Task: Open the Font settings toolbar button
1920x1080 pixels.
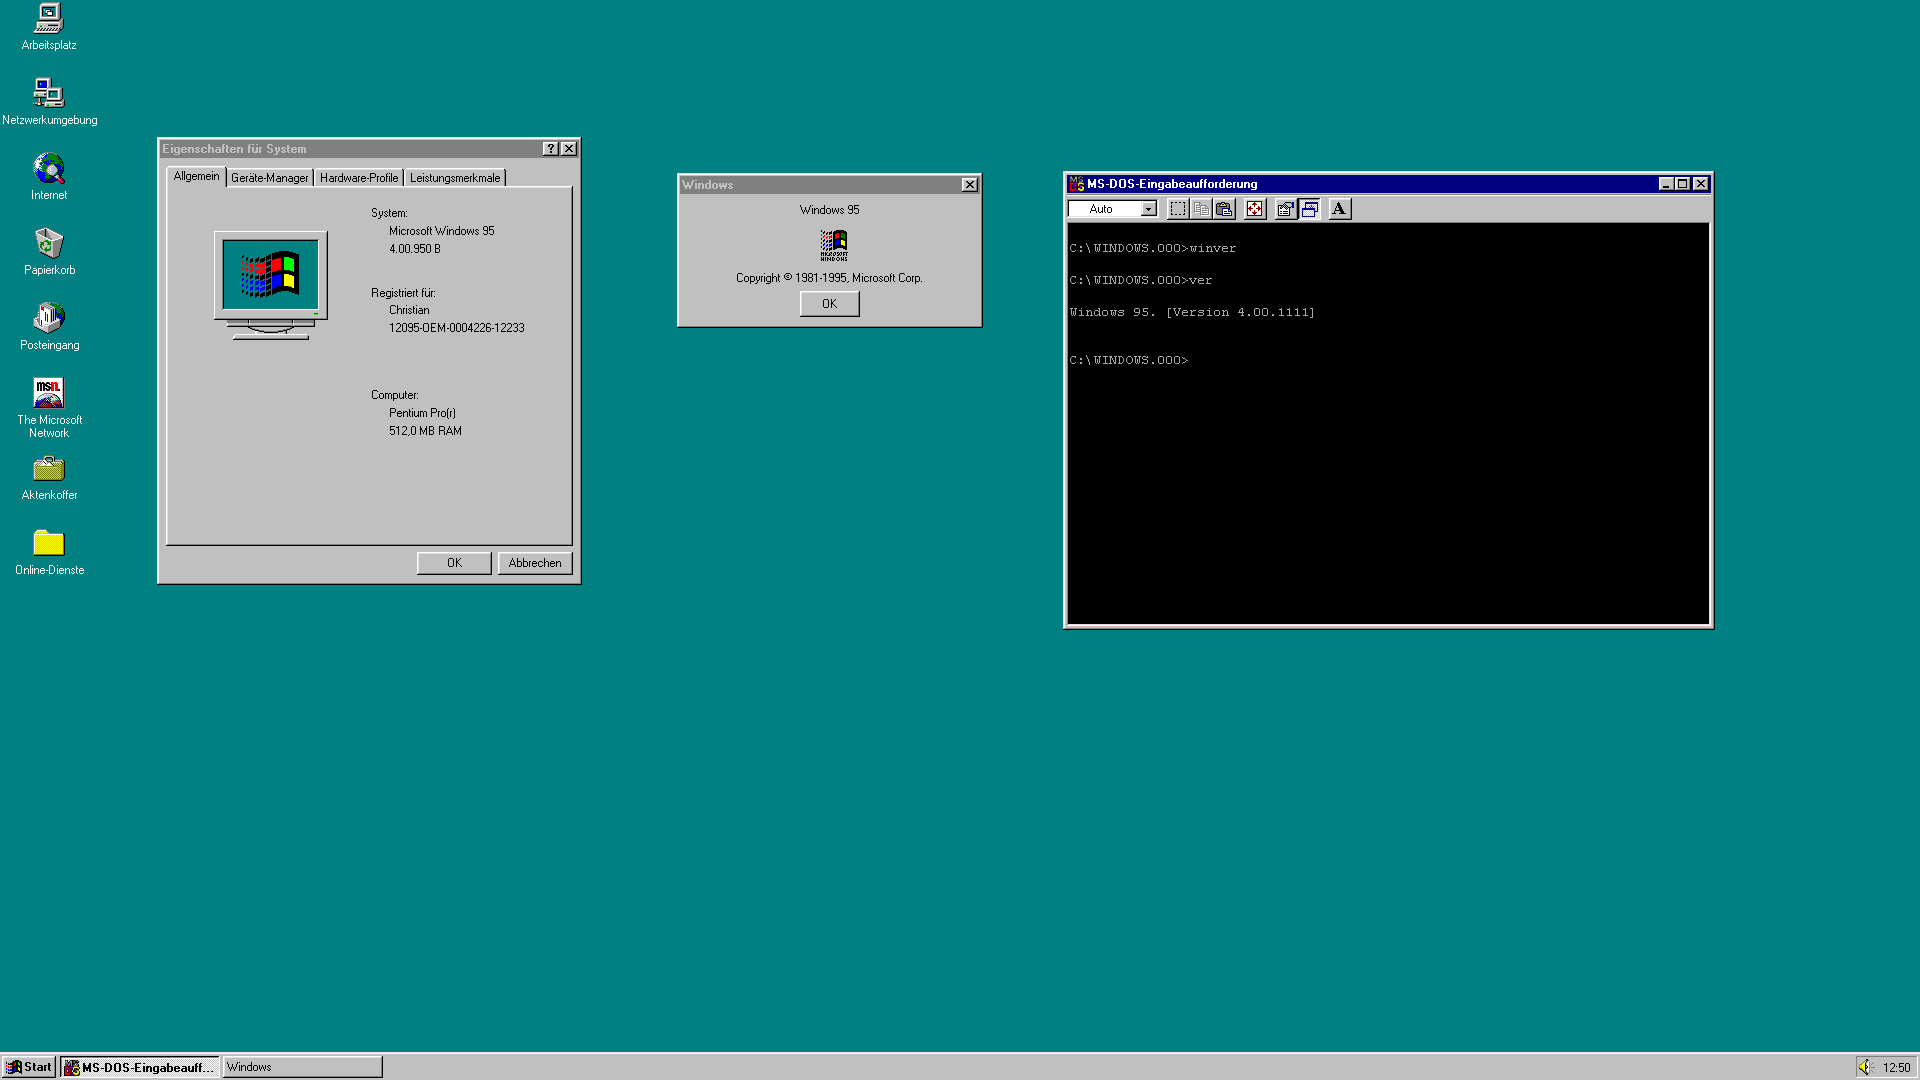Action: [1339, 209]
